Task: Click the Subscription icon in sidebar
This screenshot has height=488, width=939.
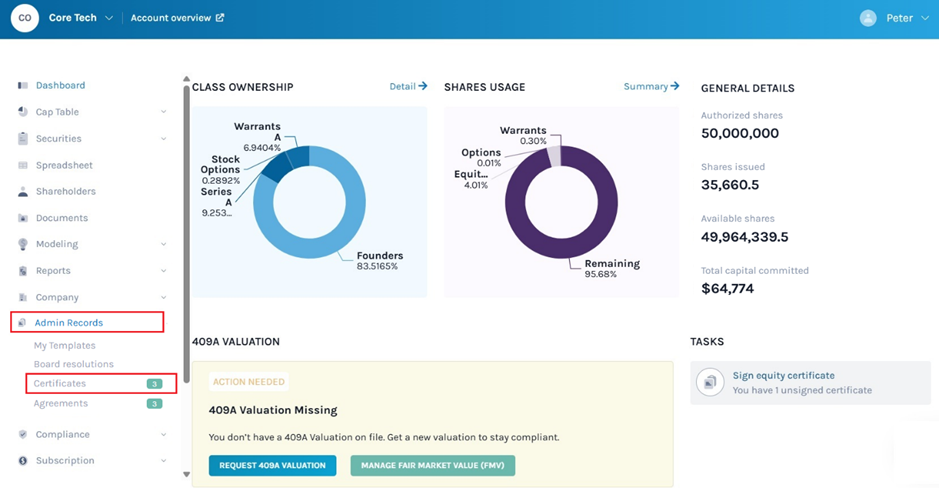Action: pyautogui.click(x=23, y=461)
